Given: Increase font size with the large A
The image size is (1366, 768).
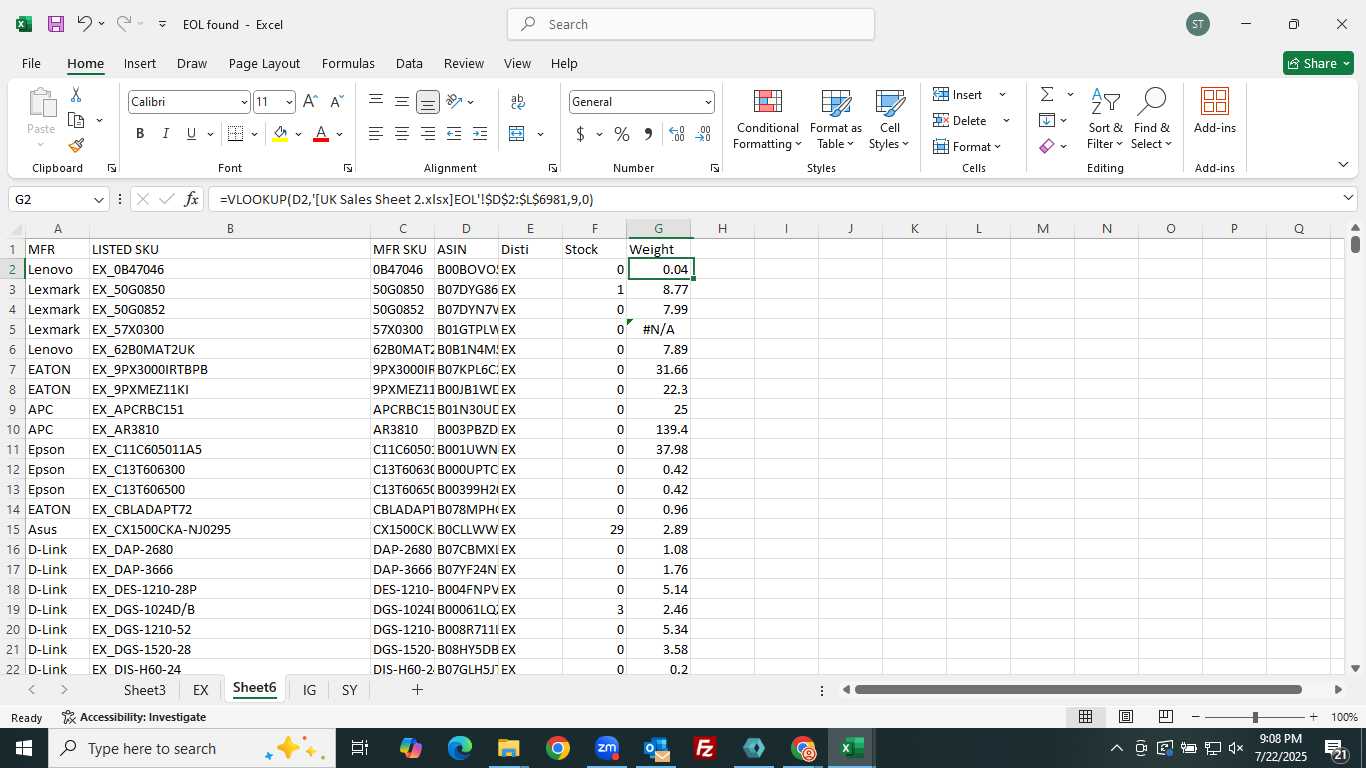Looking at the screenshot, I should tap(310, 102).
